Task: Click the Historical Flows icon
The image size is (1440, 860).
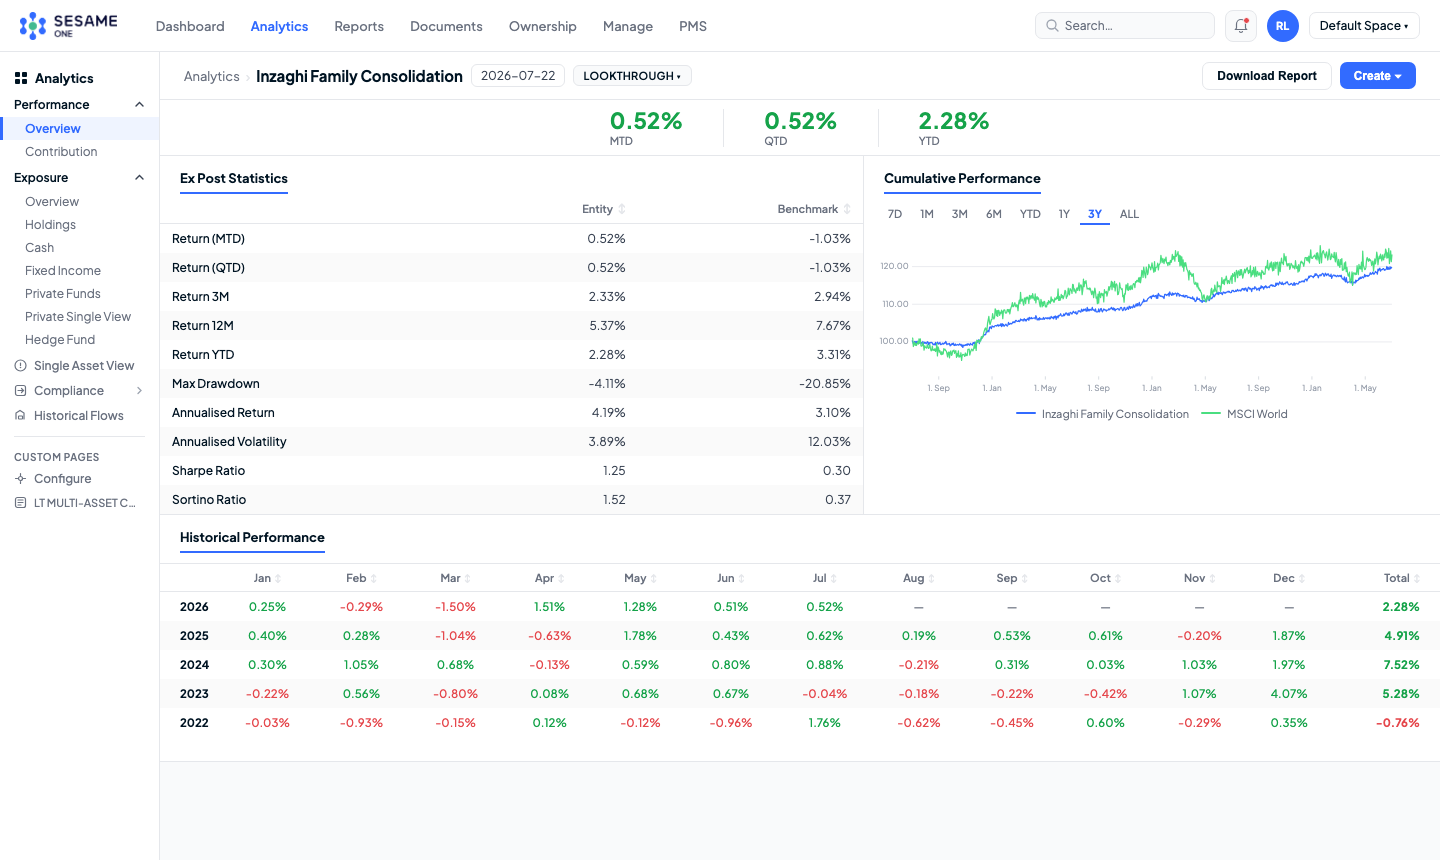Action: pos(20,416)
